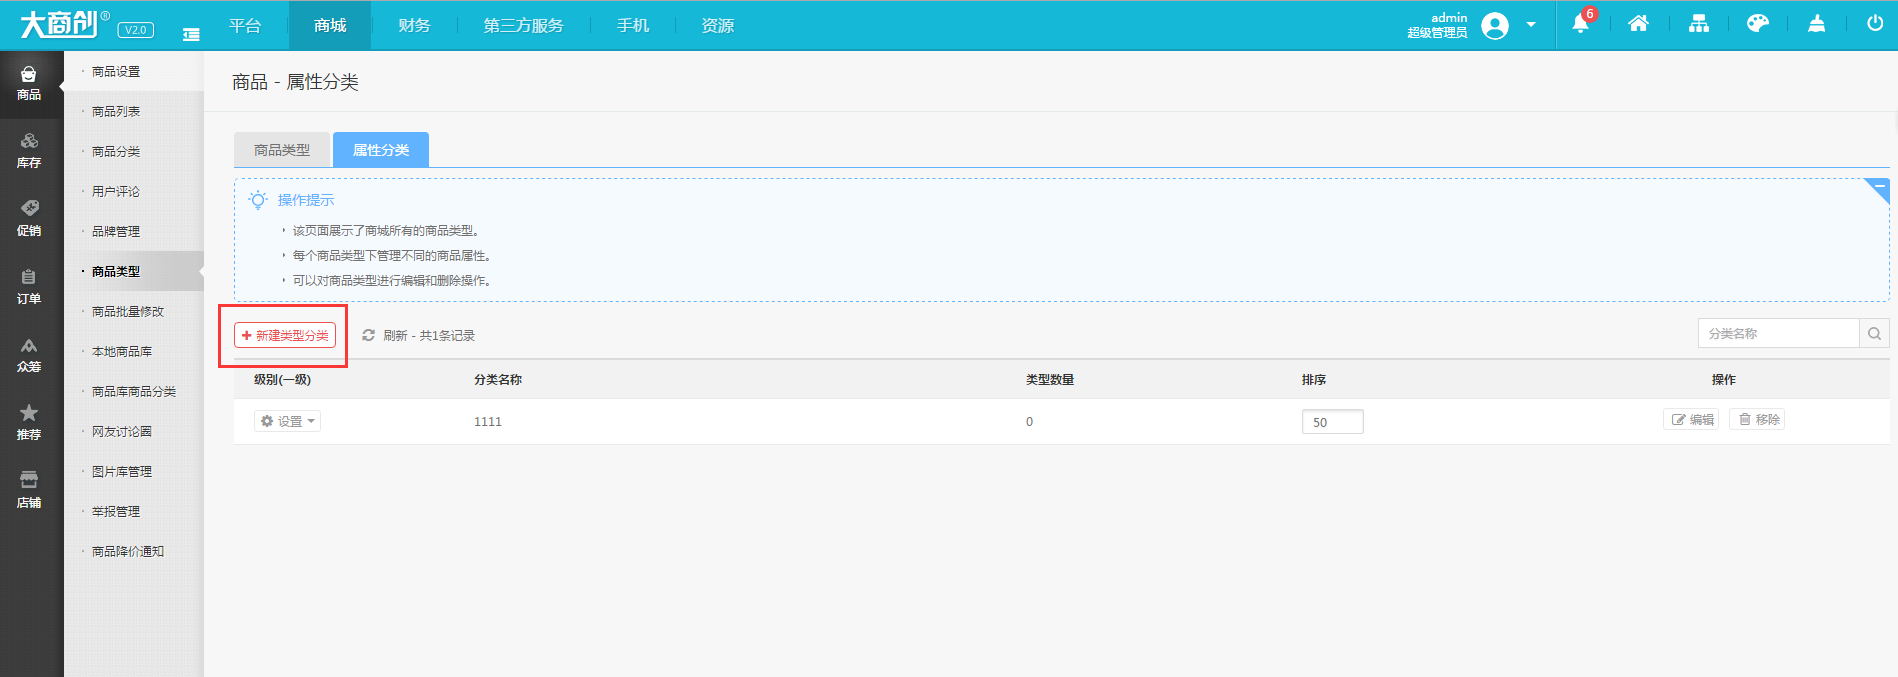Screen dimensions: 1898x677
Task: Focus the 分类名称 search field
Action: [1779, 334]
